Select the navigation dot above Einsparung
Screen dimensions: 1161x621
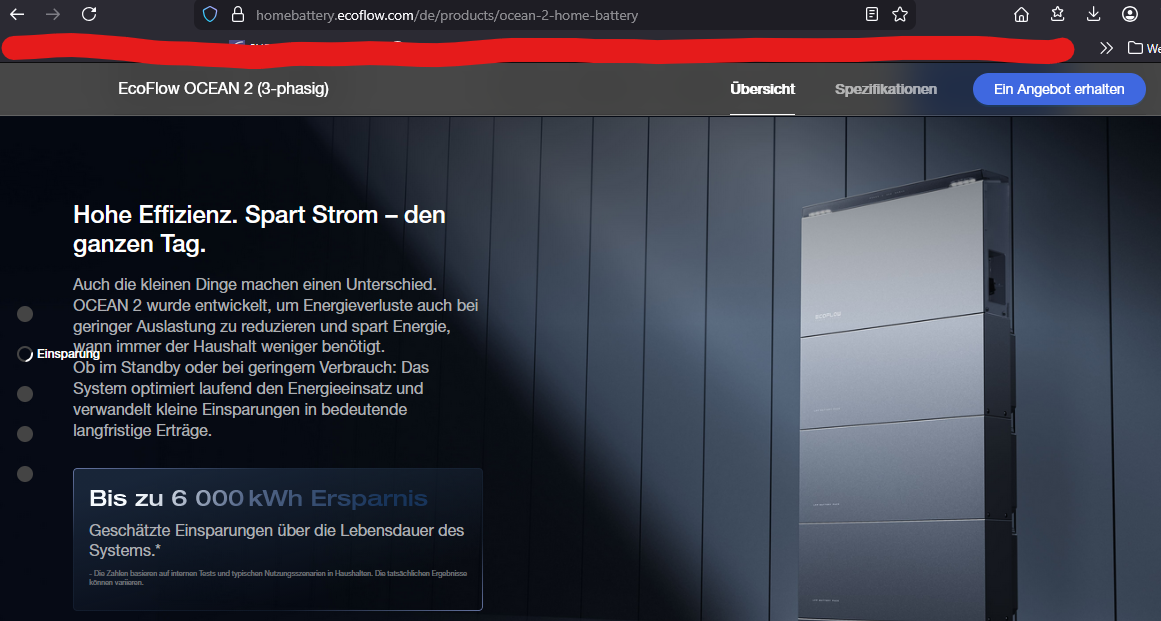(25, 315)
